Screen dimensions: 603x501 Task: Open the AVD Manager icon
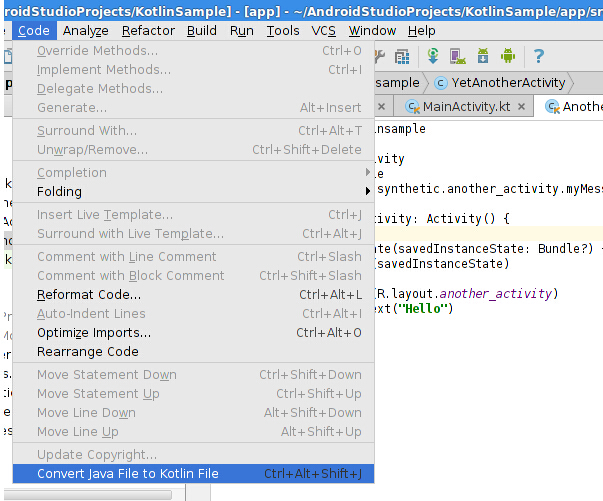pyautogui.click(x=458, y=56)
